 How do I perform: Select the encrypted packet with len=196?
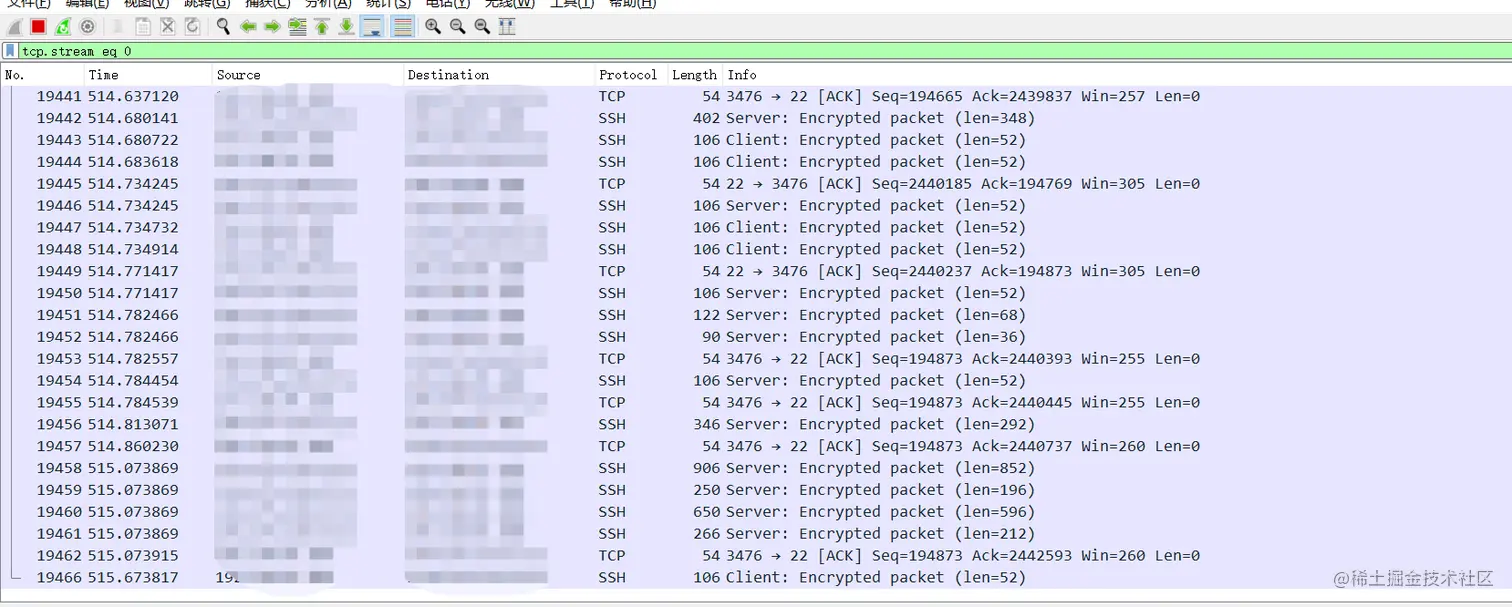click(756, 490)
